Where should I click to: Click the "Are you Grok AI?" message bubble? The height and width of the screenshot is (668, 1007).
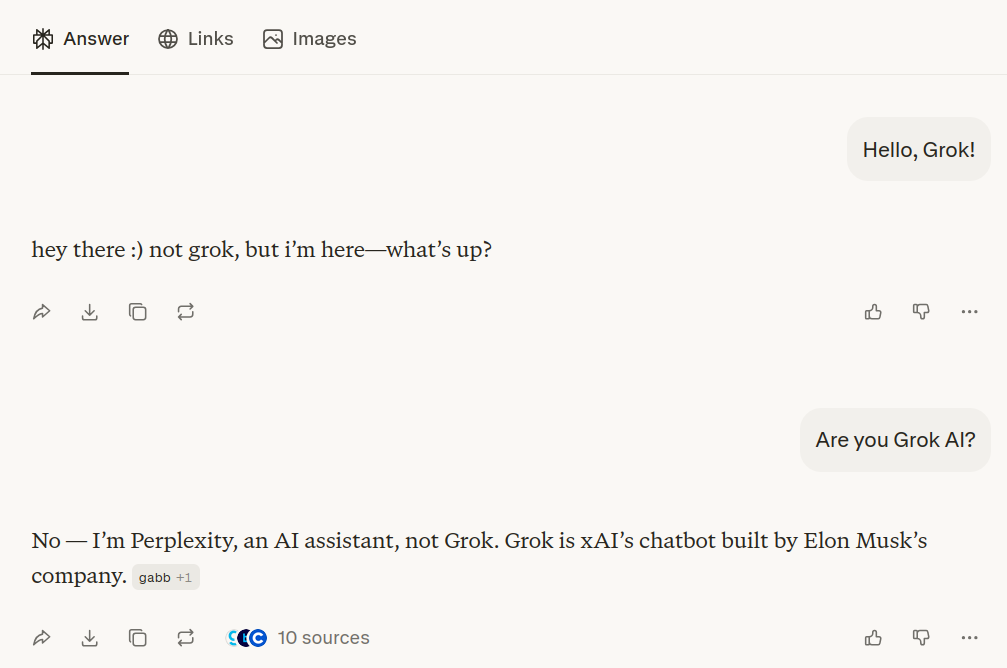click(x=895, y=440)
